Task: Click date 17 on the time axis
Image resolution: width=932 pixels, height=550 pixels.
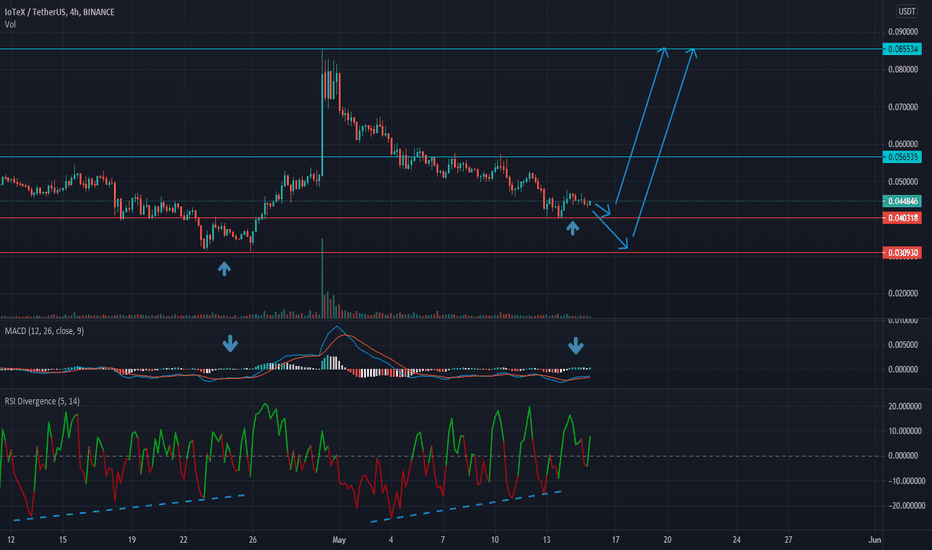Action: click(x=615, y=540)
